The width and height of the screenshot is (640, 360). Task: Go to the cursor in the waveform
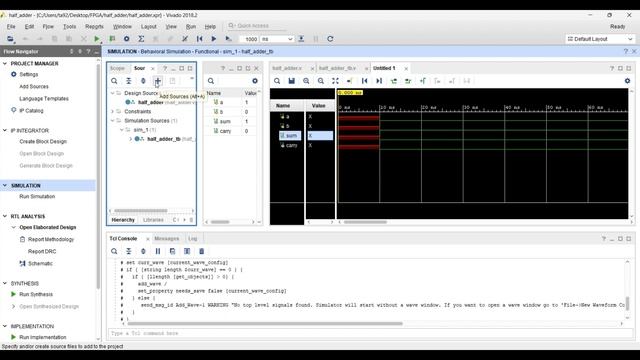point(350,81)
